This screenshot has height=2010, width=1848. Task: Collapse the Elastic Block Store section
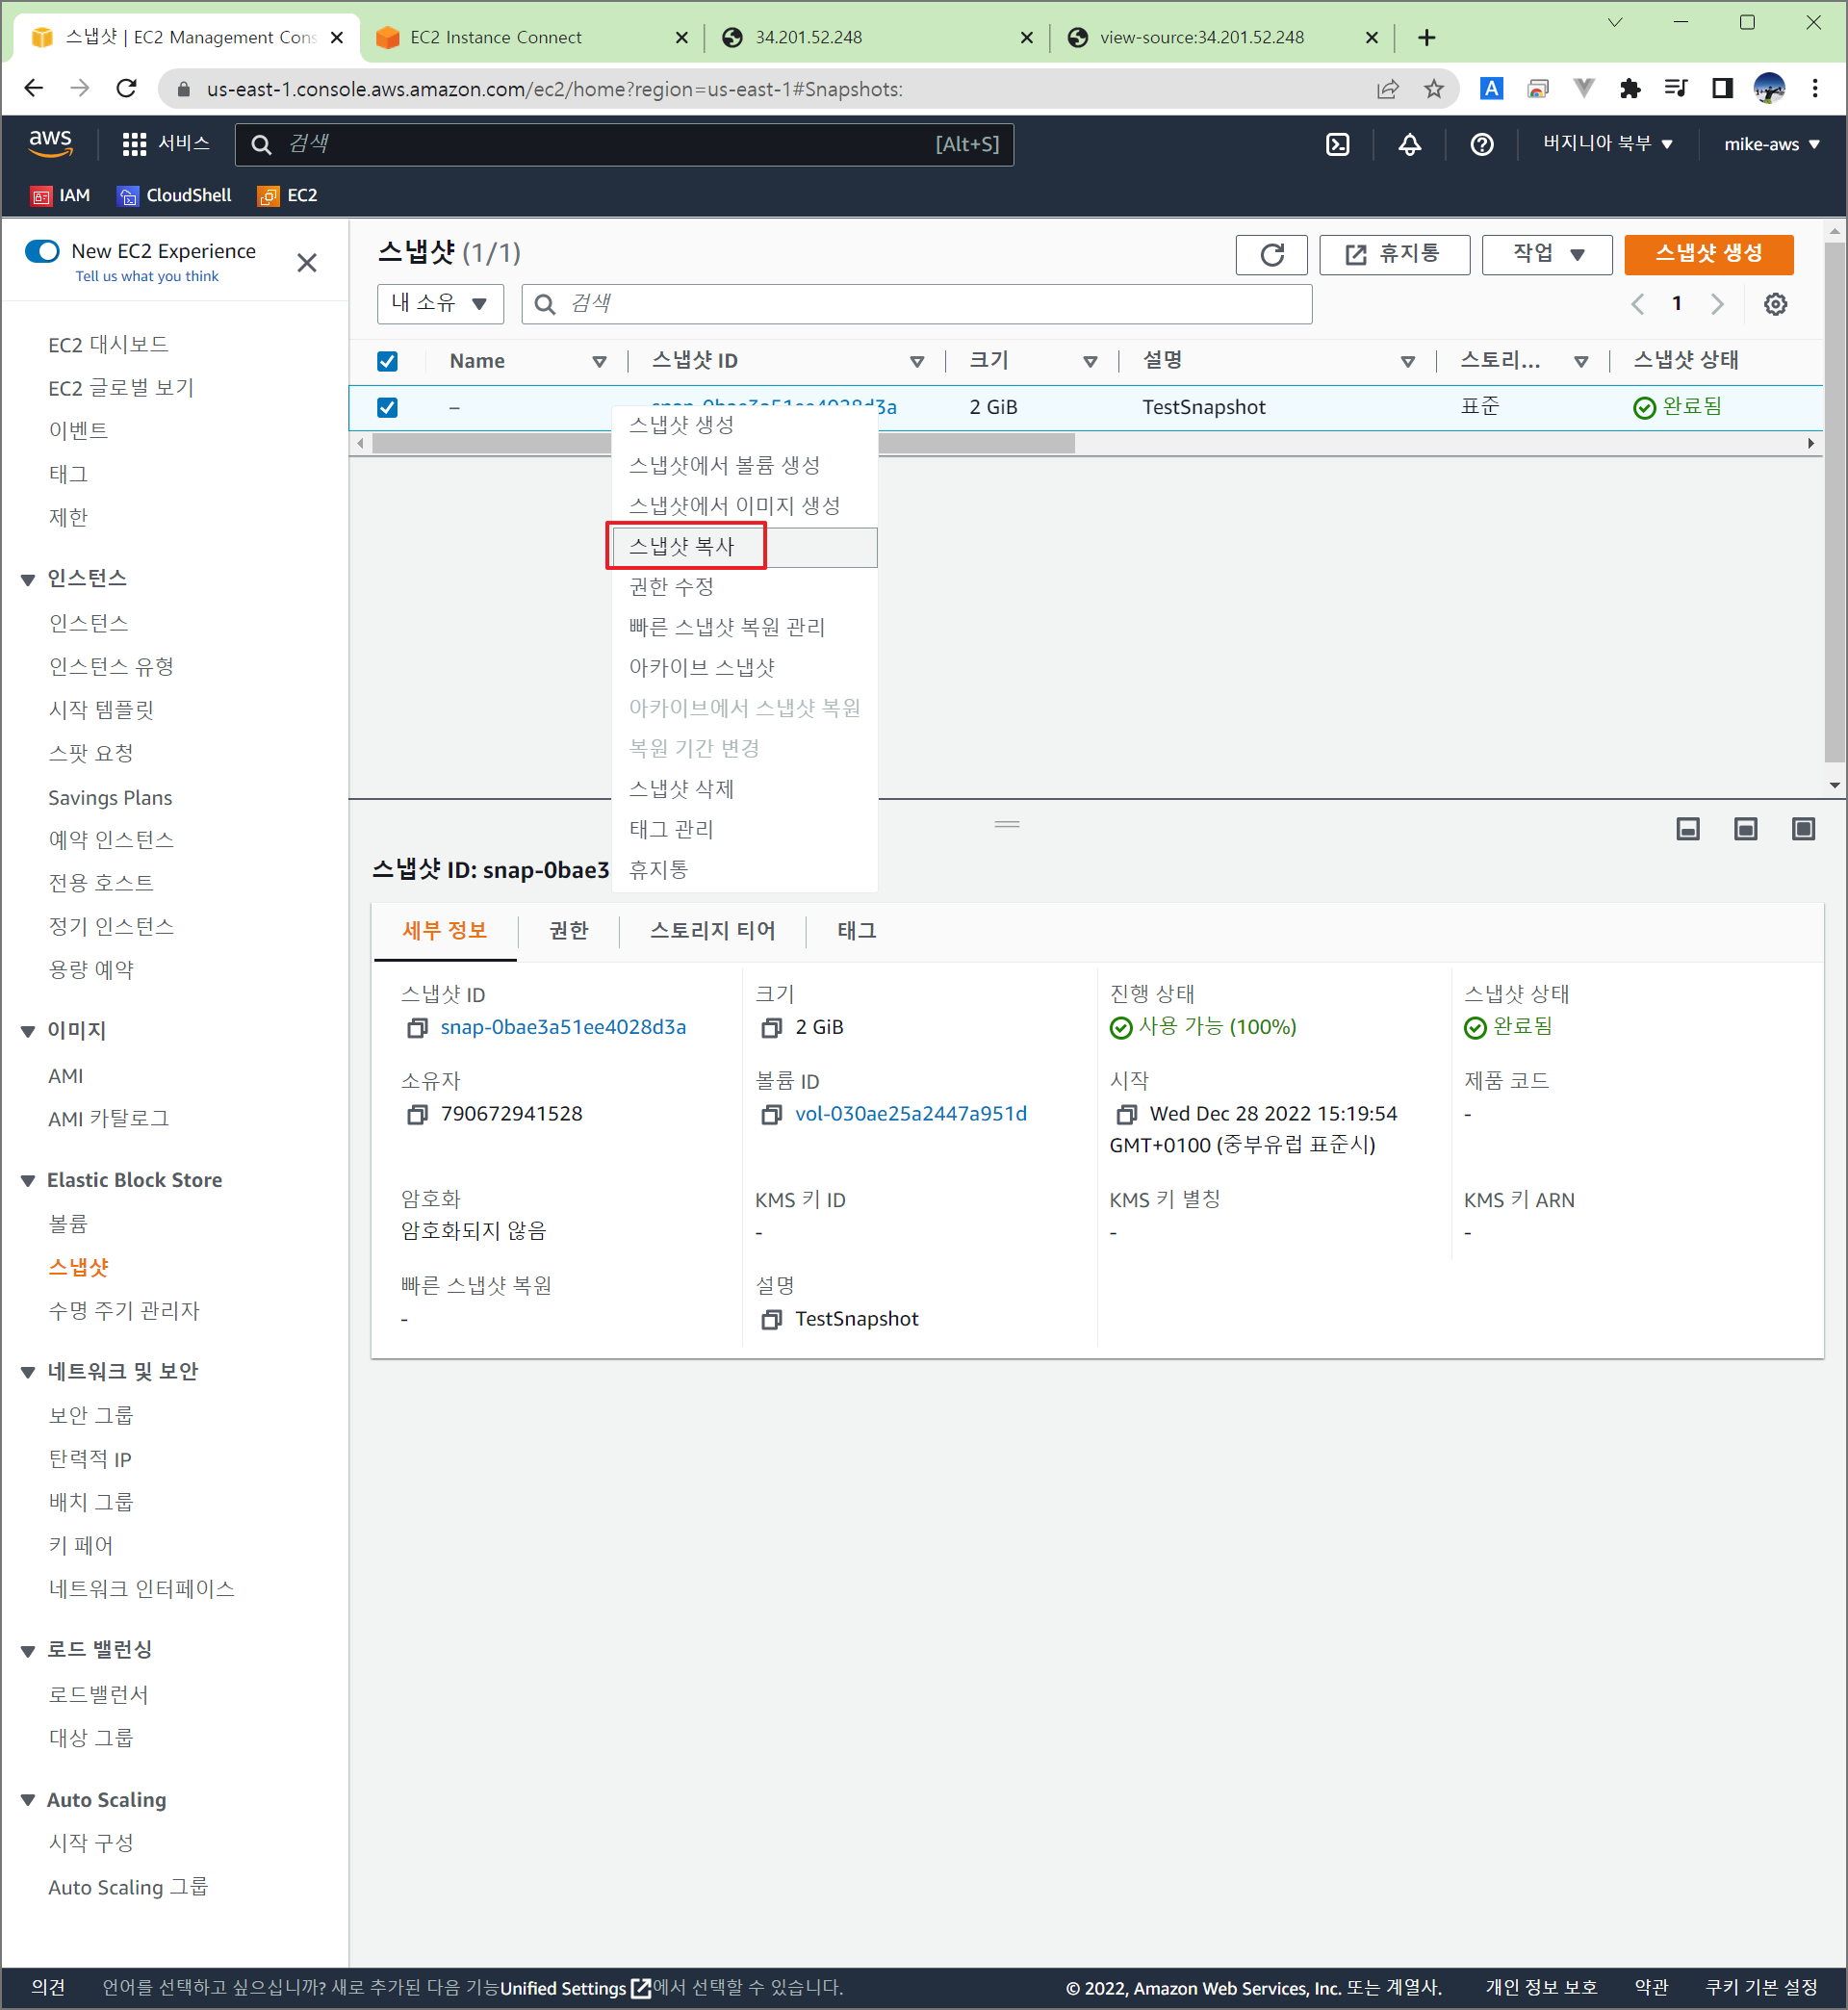coord(28,1181)
